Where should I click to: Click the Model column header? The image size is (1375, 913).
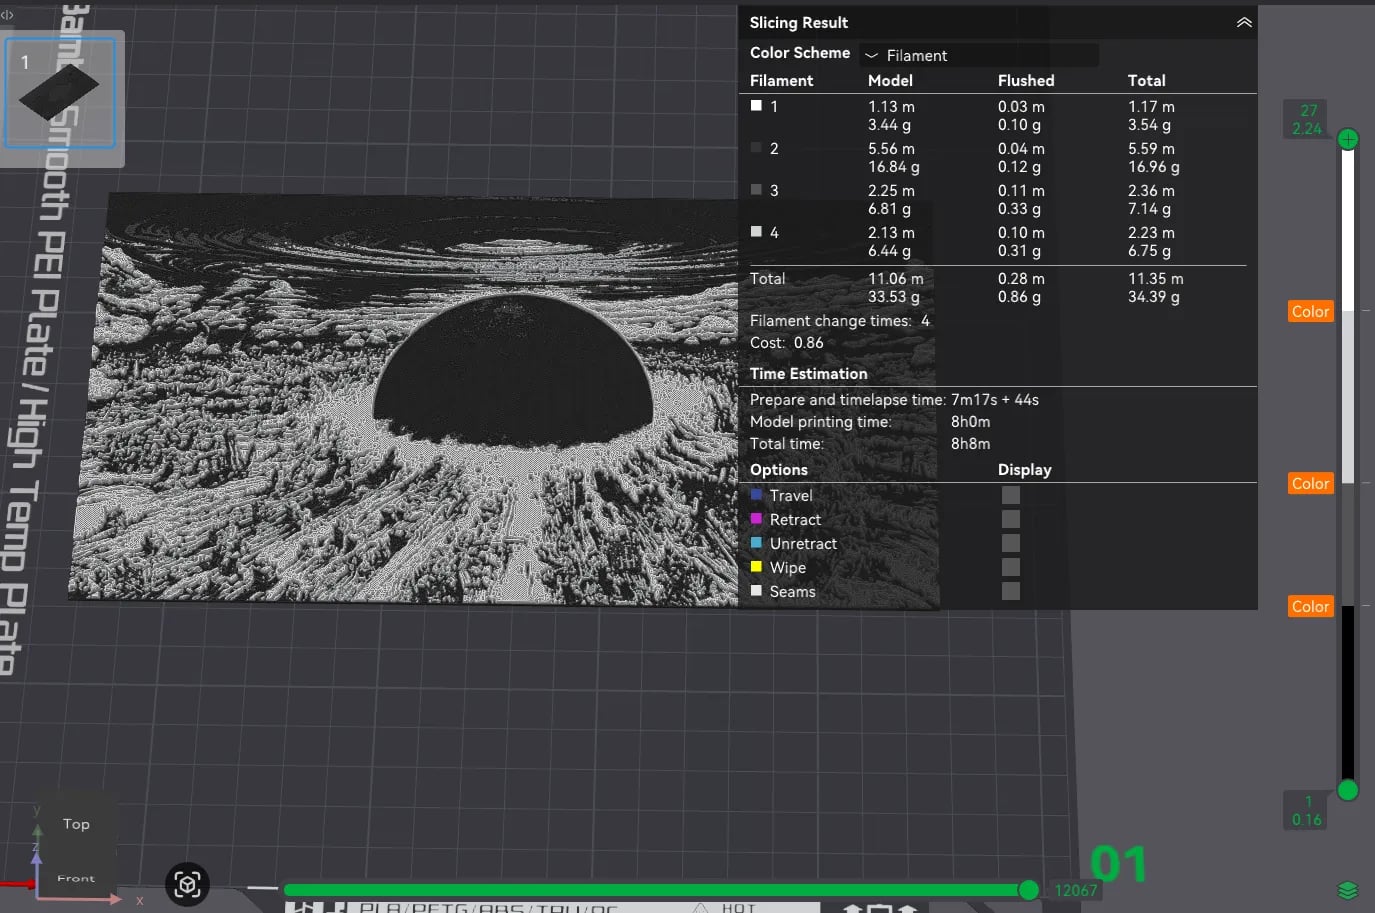pyautogui.click(x=890, y=81)
